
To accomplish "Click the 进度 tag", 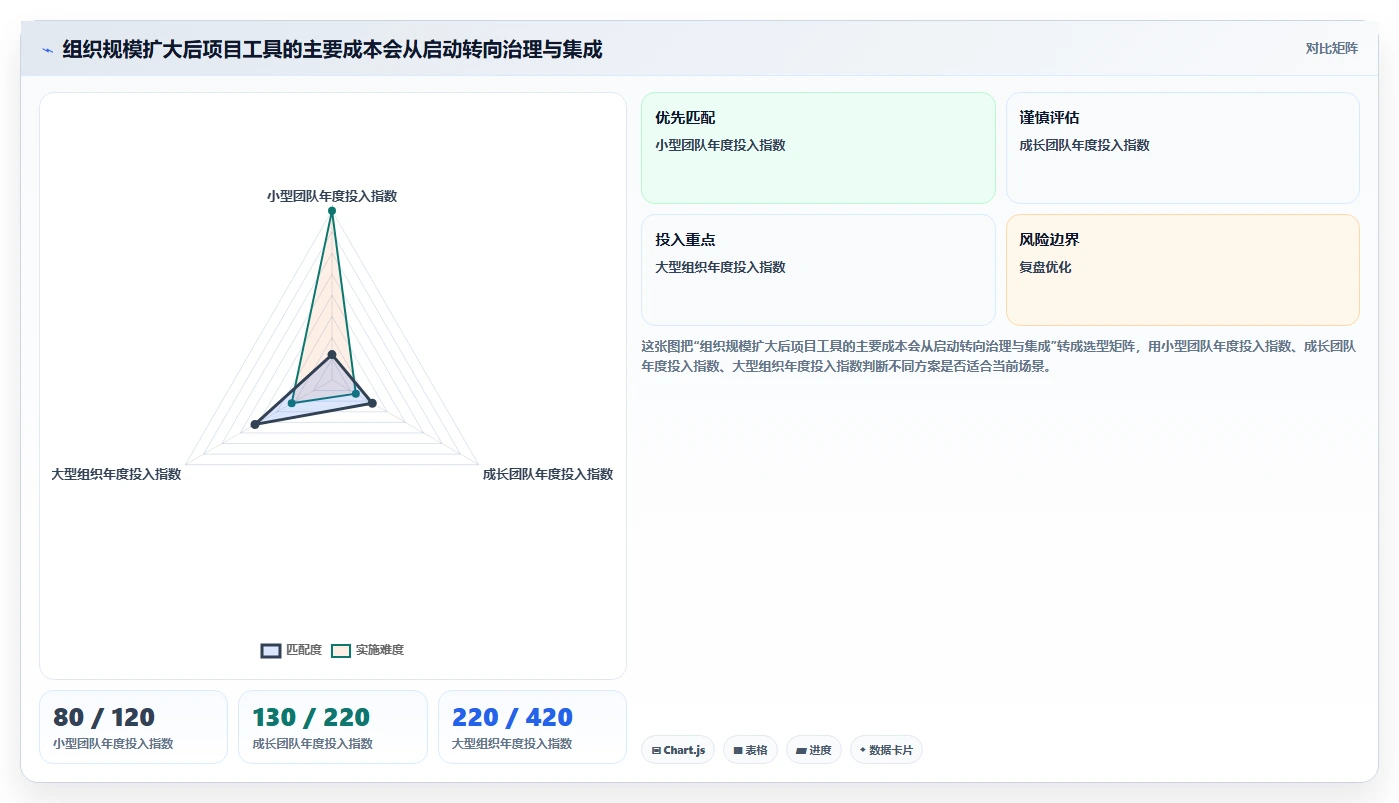I will pos(814,750).
